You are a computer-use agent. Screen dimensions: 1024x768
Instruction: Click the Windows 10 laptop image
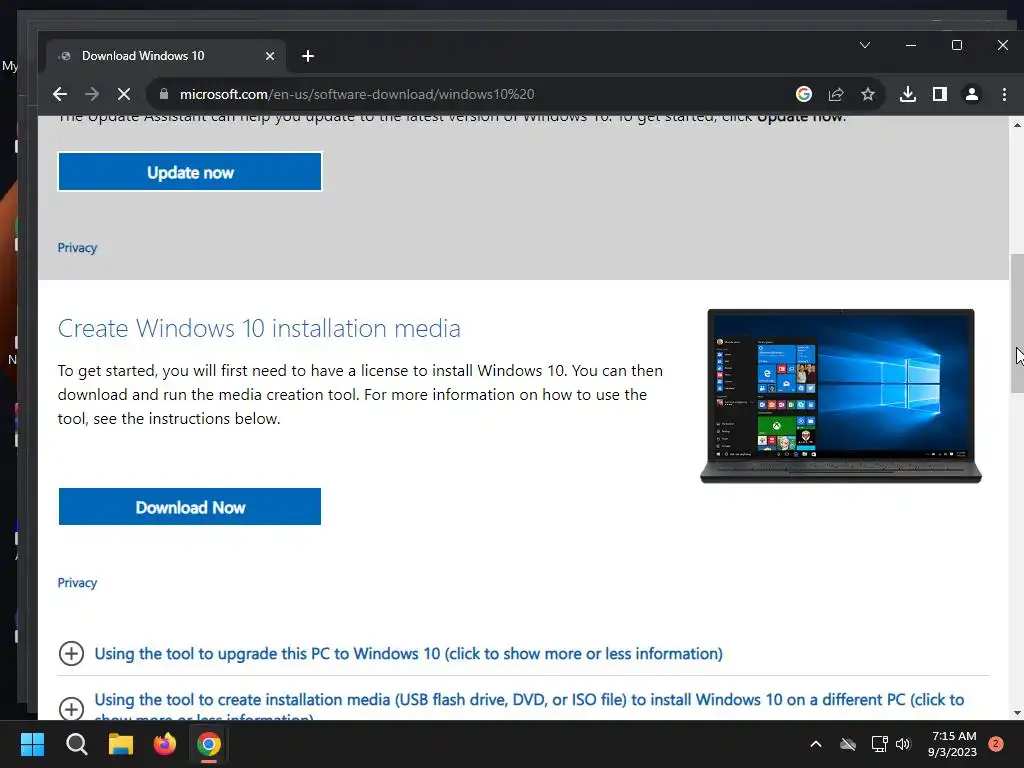(840, 396)
